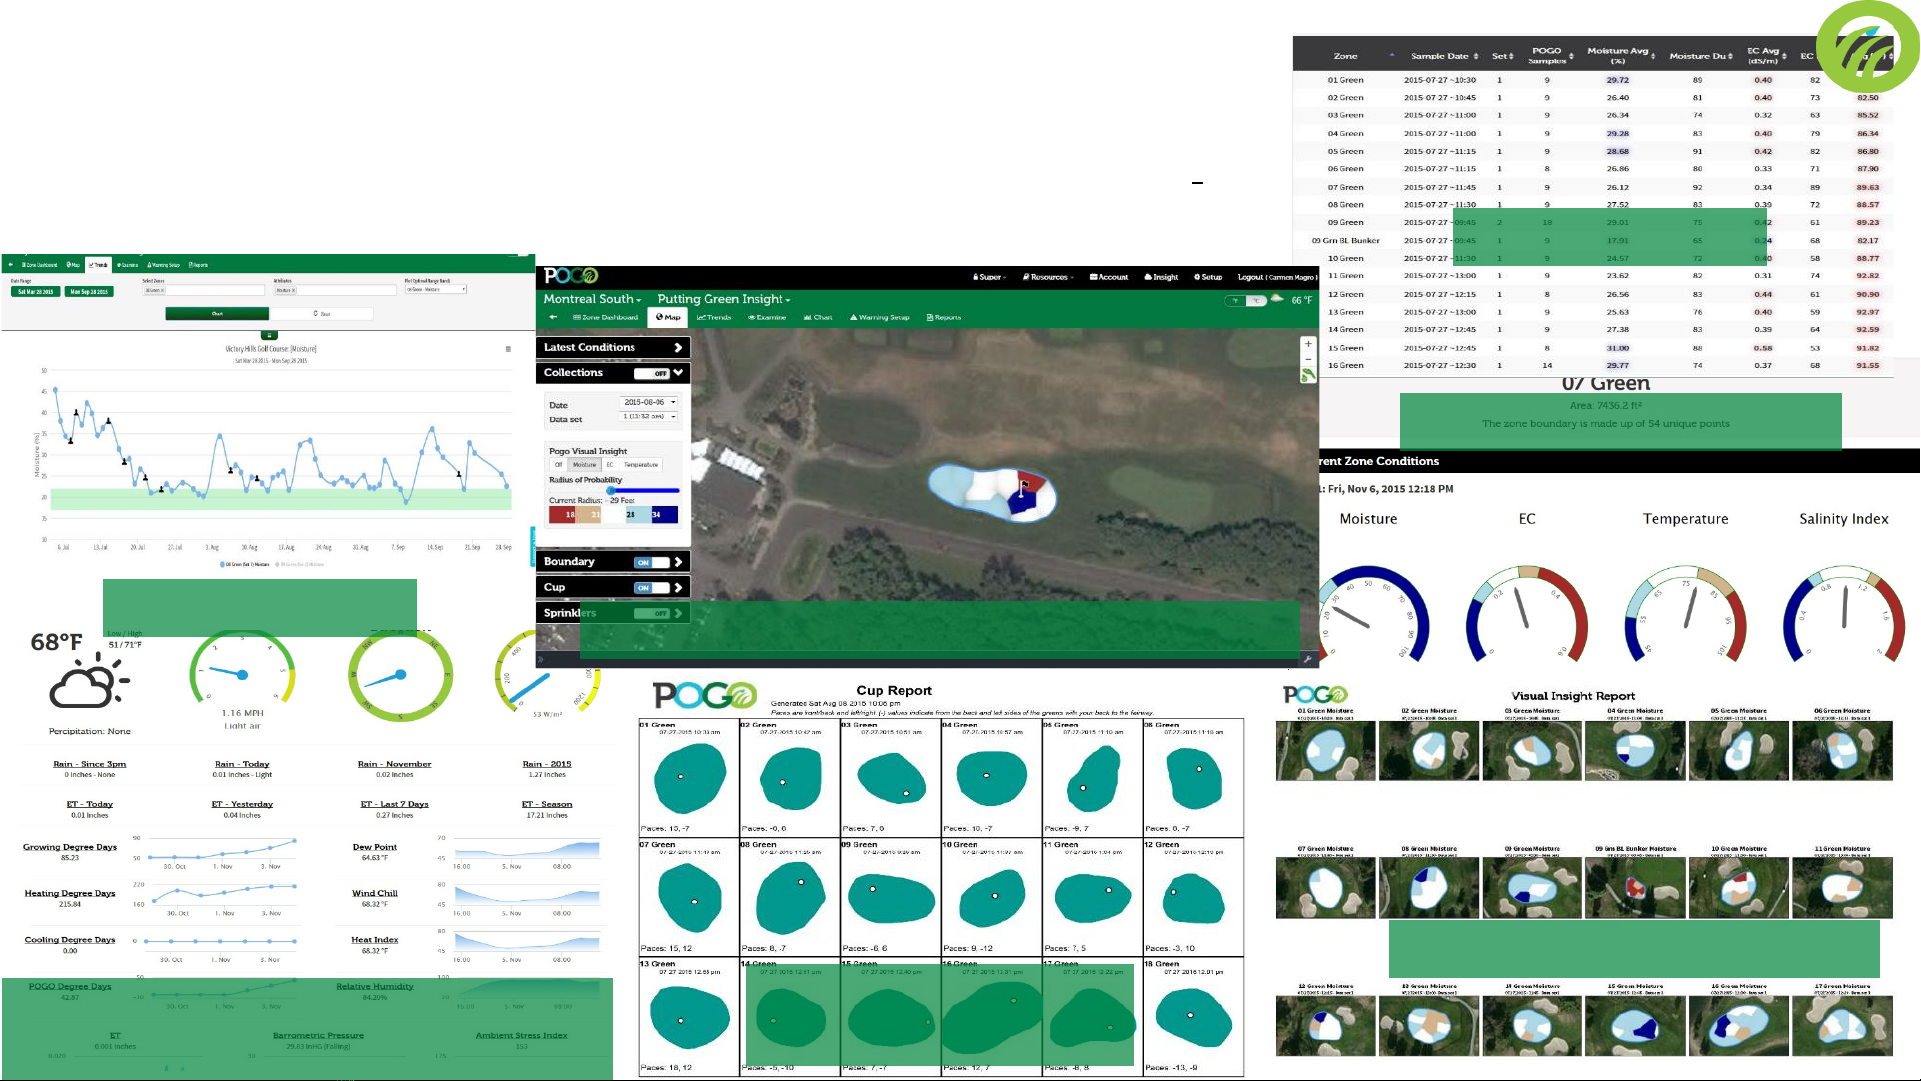Image resolution: width=1921 pixels, height=1081 pixels.
Task: Switch the temperature unit toggle beside 66 °F
Action: [1246, 300]
